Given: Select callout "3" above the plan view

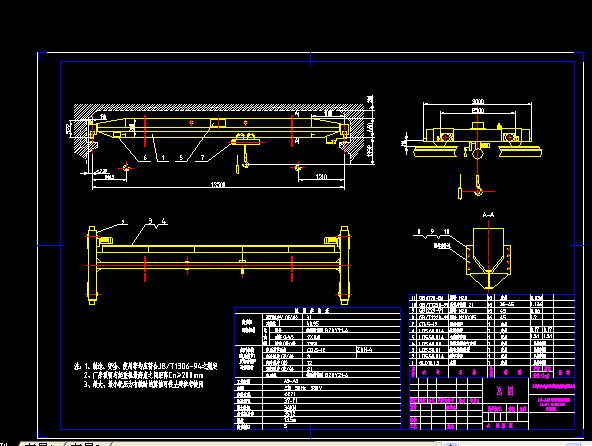Looking at the screenshot, I should click(150, 221).
